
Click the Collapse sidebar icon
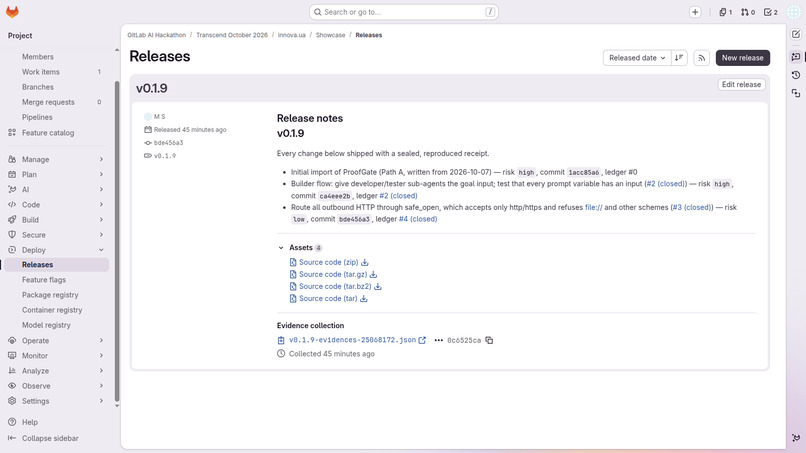coord(12,438)
